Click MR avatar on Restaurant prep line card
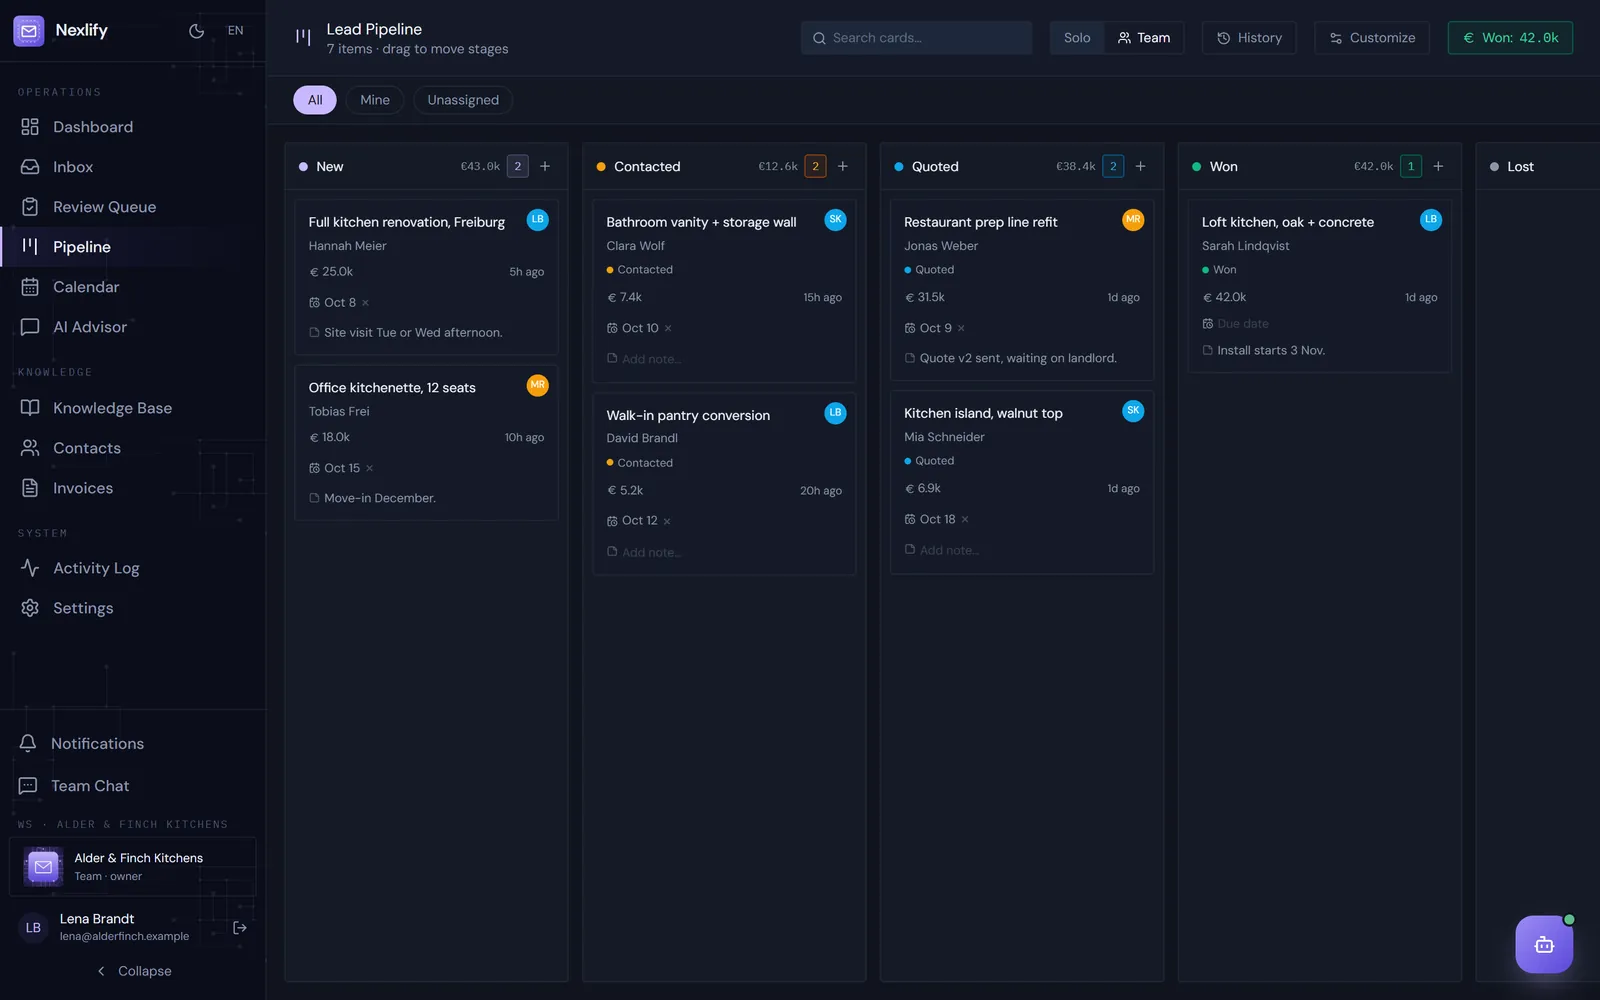 [1133, 220]
